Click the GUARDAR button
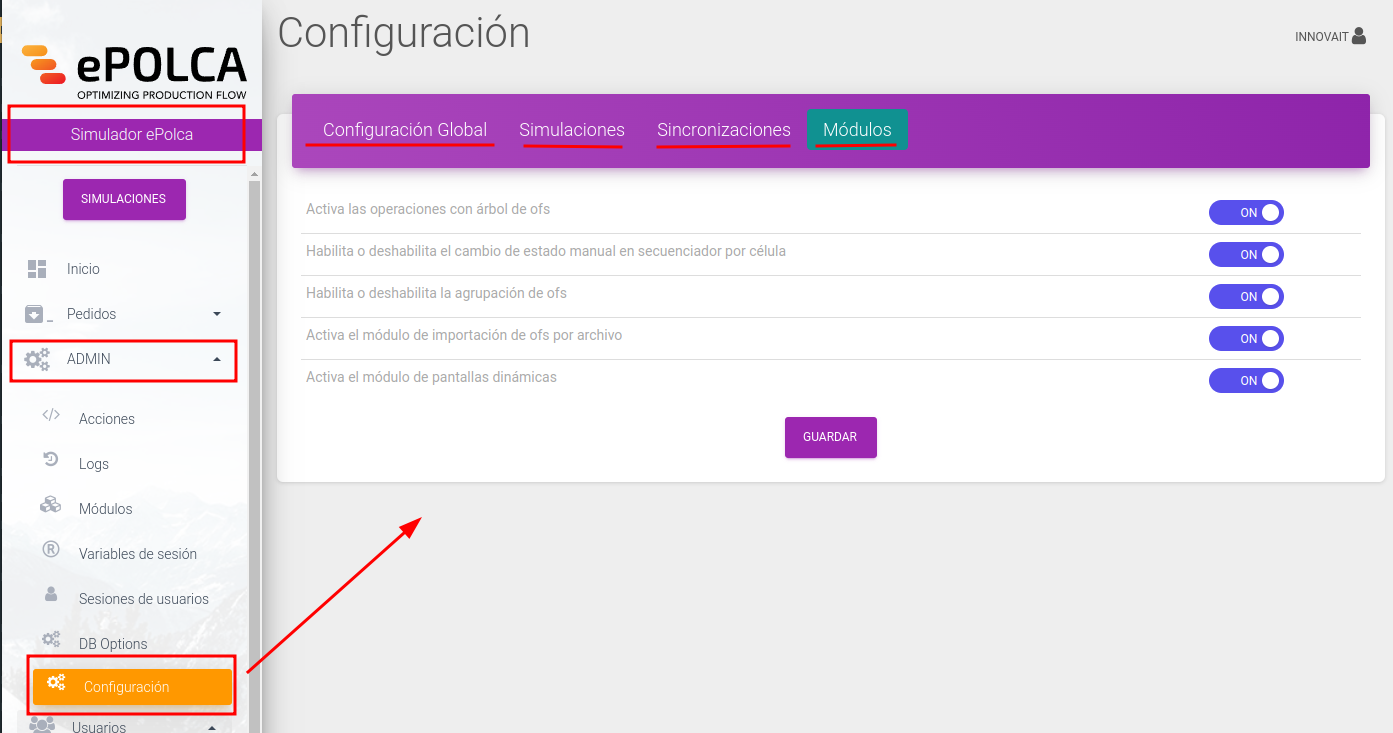The height and width of the screenshot is (733, 1393). coord(831,437)
